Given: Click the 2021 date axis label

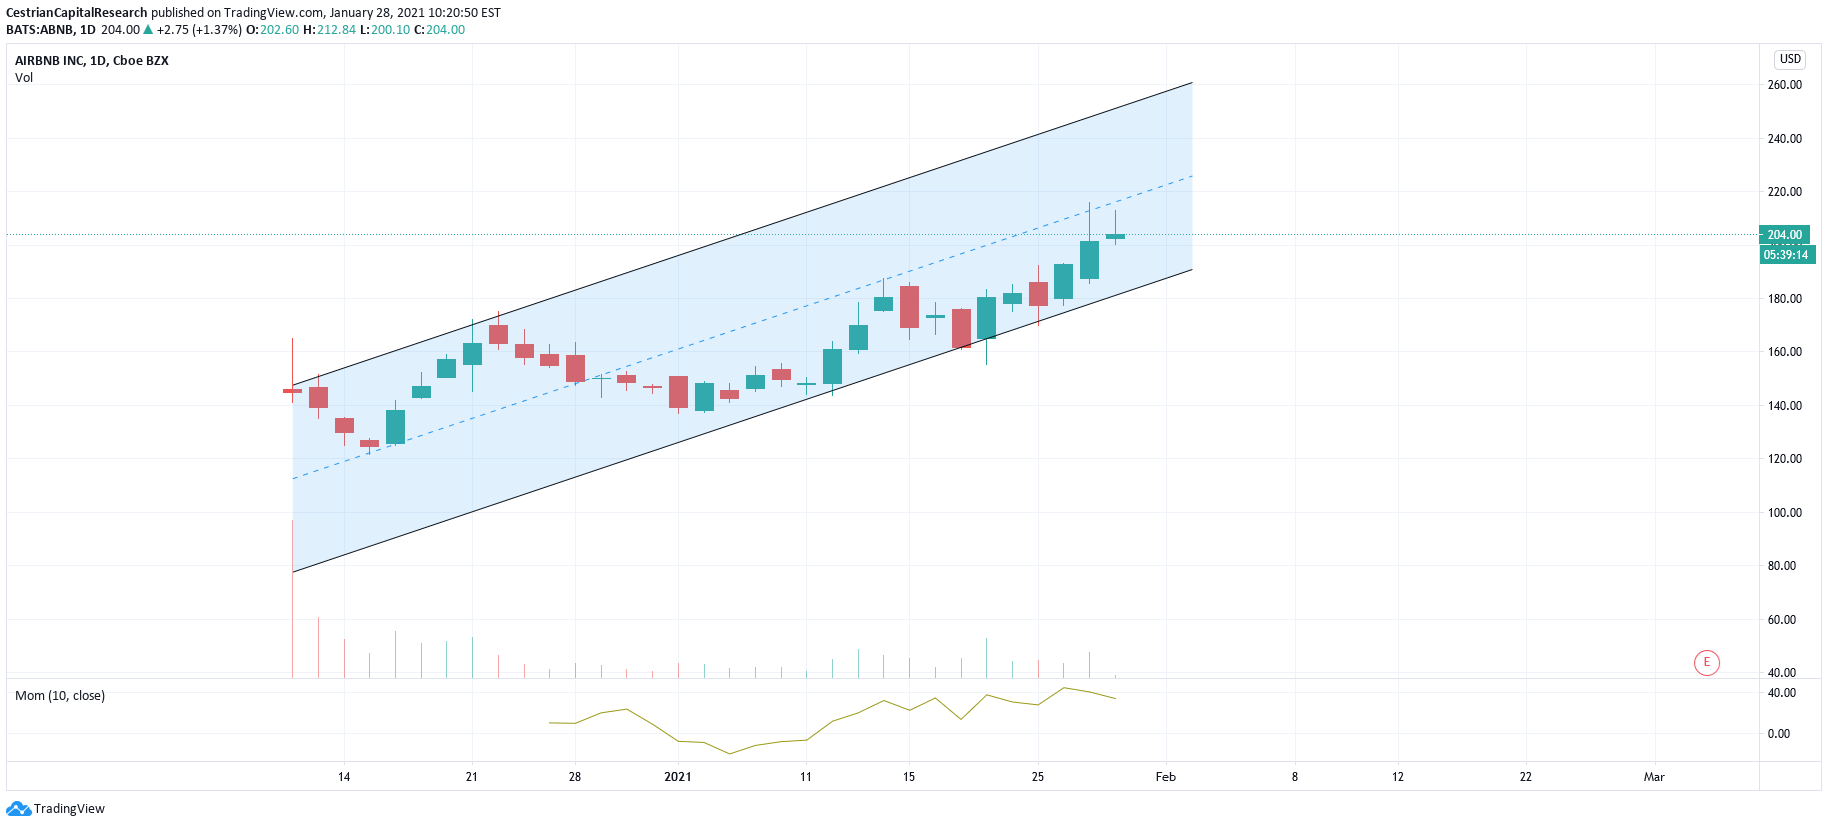Looking at the screenshot, I should [678, 777].
